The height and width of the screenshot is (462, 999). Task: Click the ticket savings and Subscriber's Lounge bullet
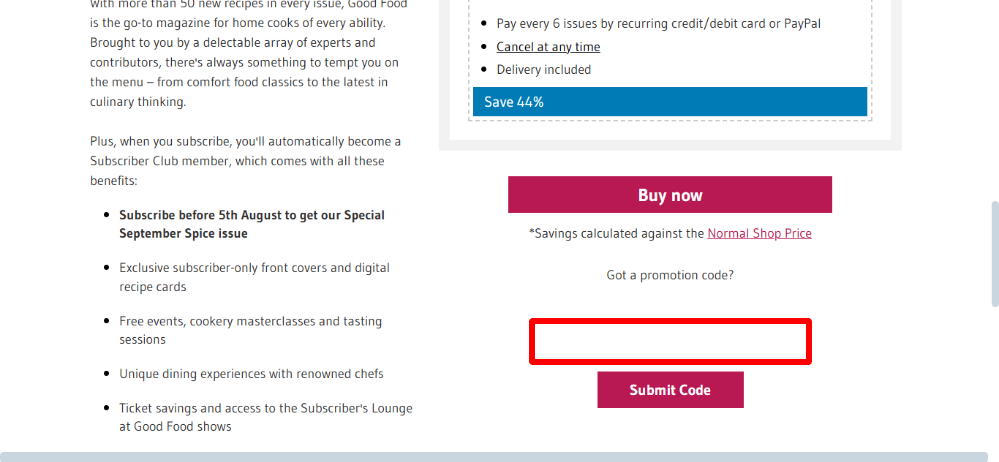coord(265,417)
